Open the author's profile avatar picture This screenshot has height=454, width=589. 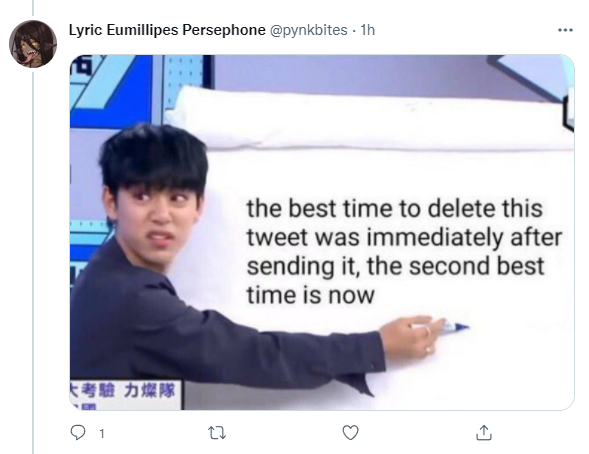33,44
